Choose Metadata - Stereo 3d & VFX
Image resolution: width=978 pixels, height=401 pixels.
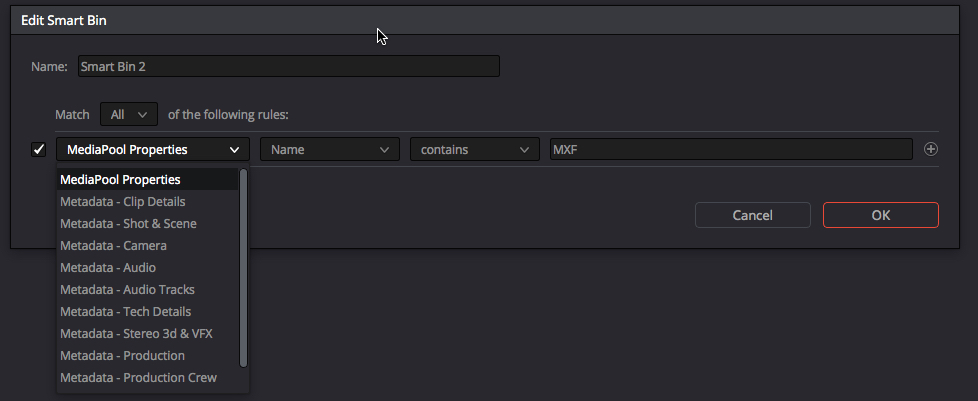[x=136, y=334]
